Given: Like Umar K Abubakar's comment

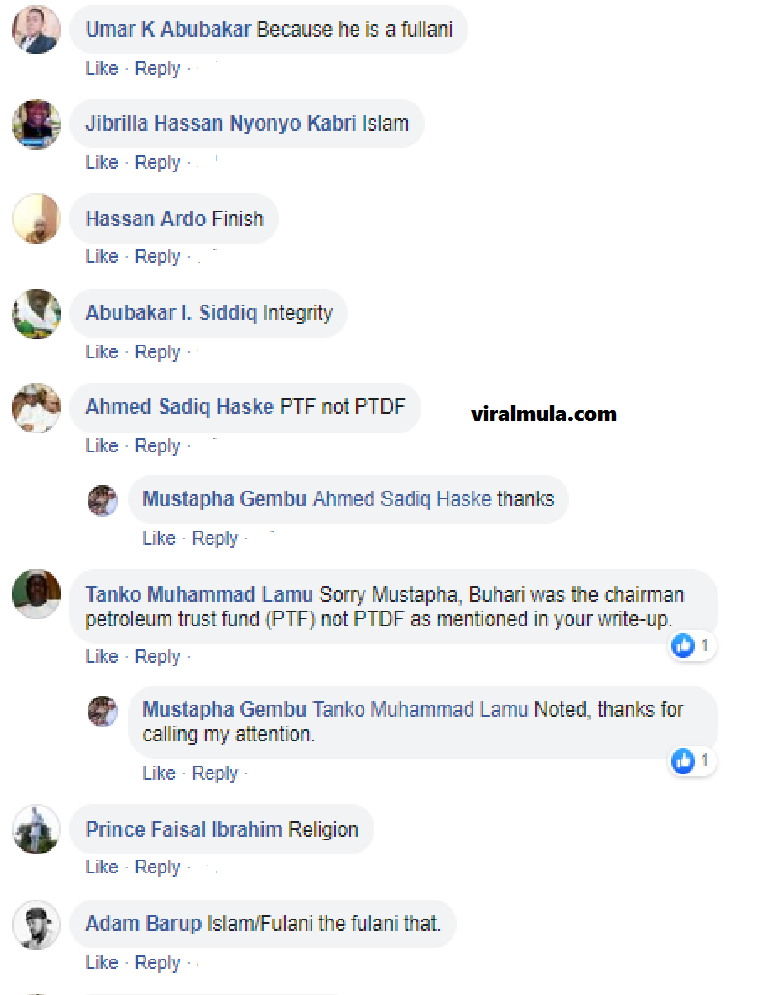Looking at the screenshot, I should tap(102, 69).
